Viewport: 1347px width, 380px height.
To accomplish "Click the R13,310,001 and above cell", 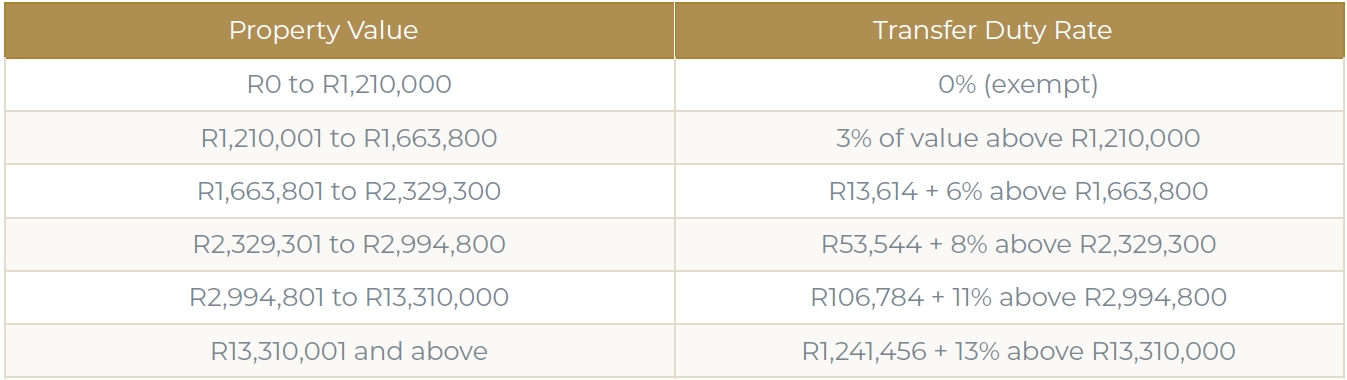I will (338, 351).
